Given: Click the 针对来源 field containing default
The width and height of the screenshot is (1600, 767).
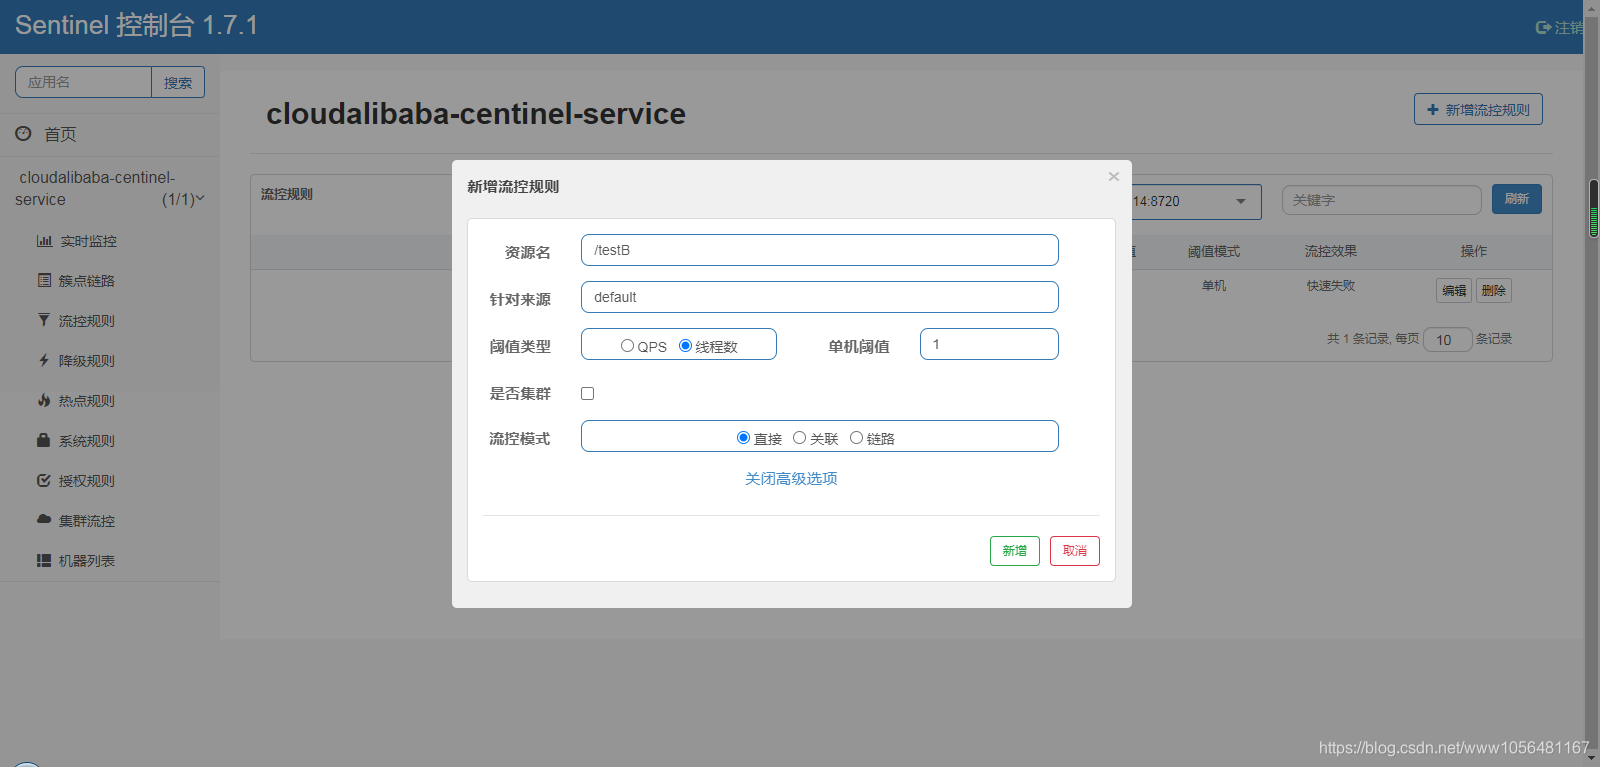Looking at the screenshot, I should coord(820,297).
